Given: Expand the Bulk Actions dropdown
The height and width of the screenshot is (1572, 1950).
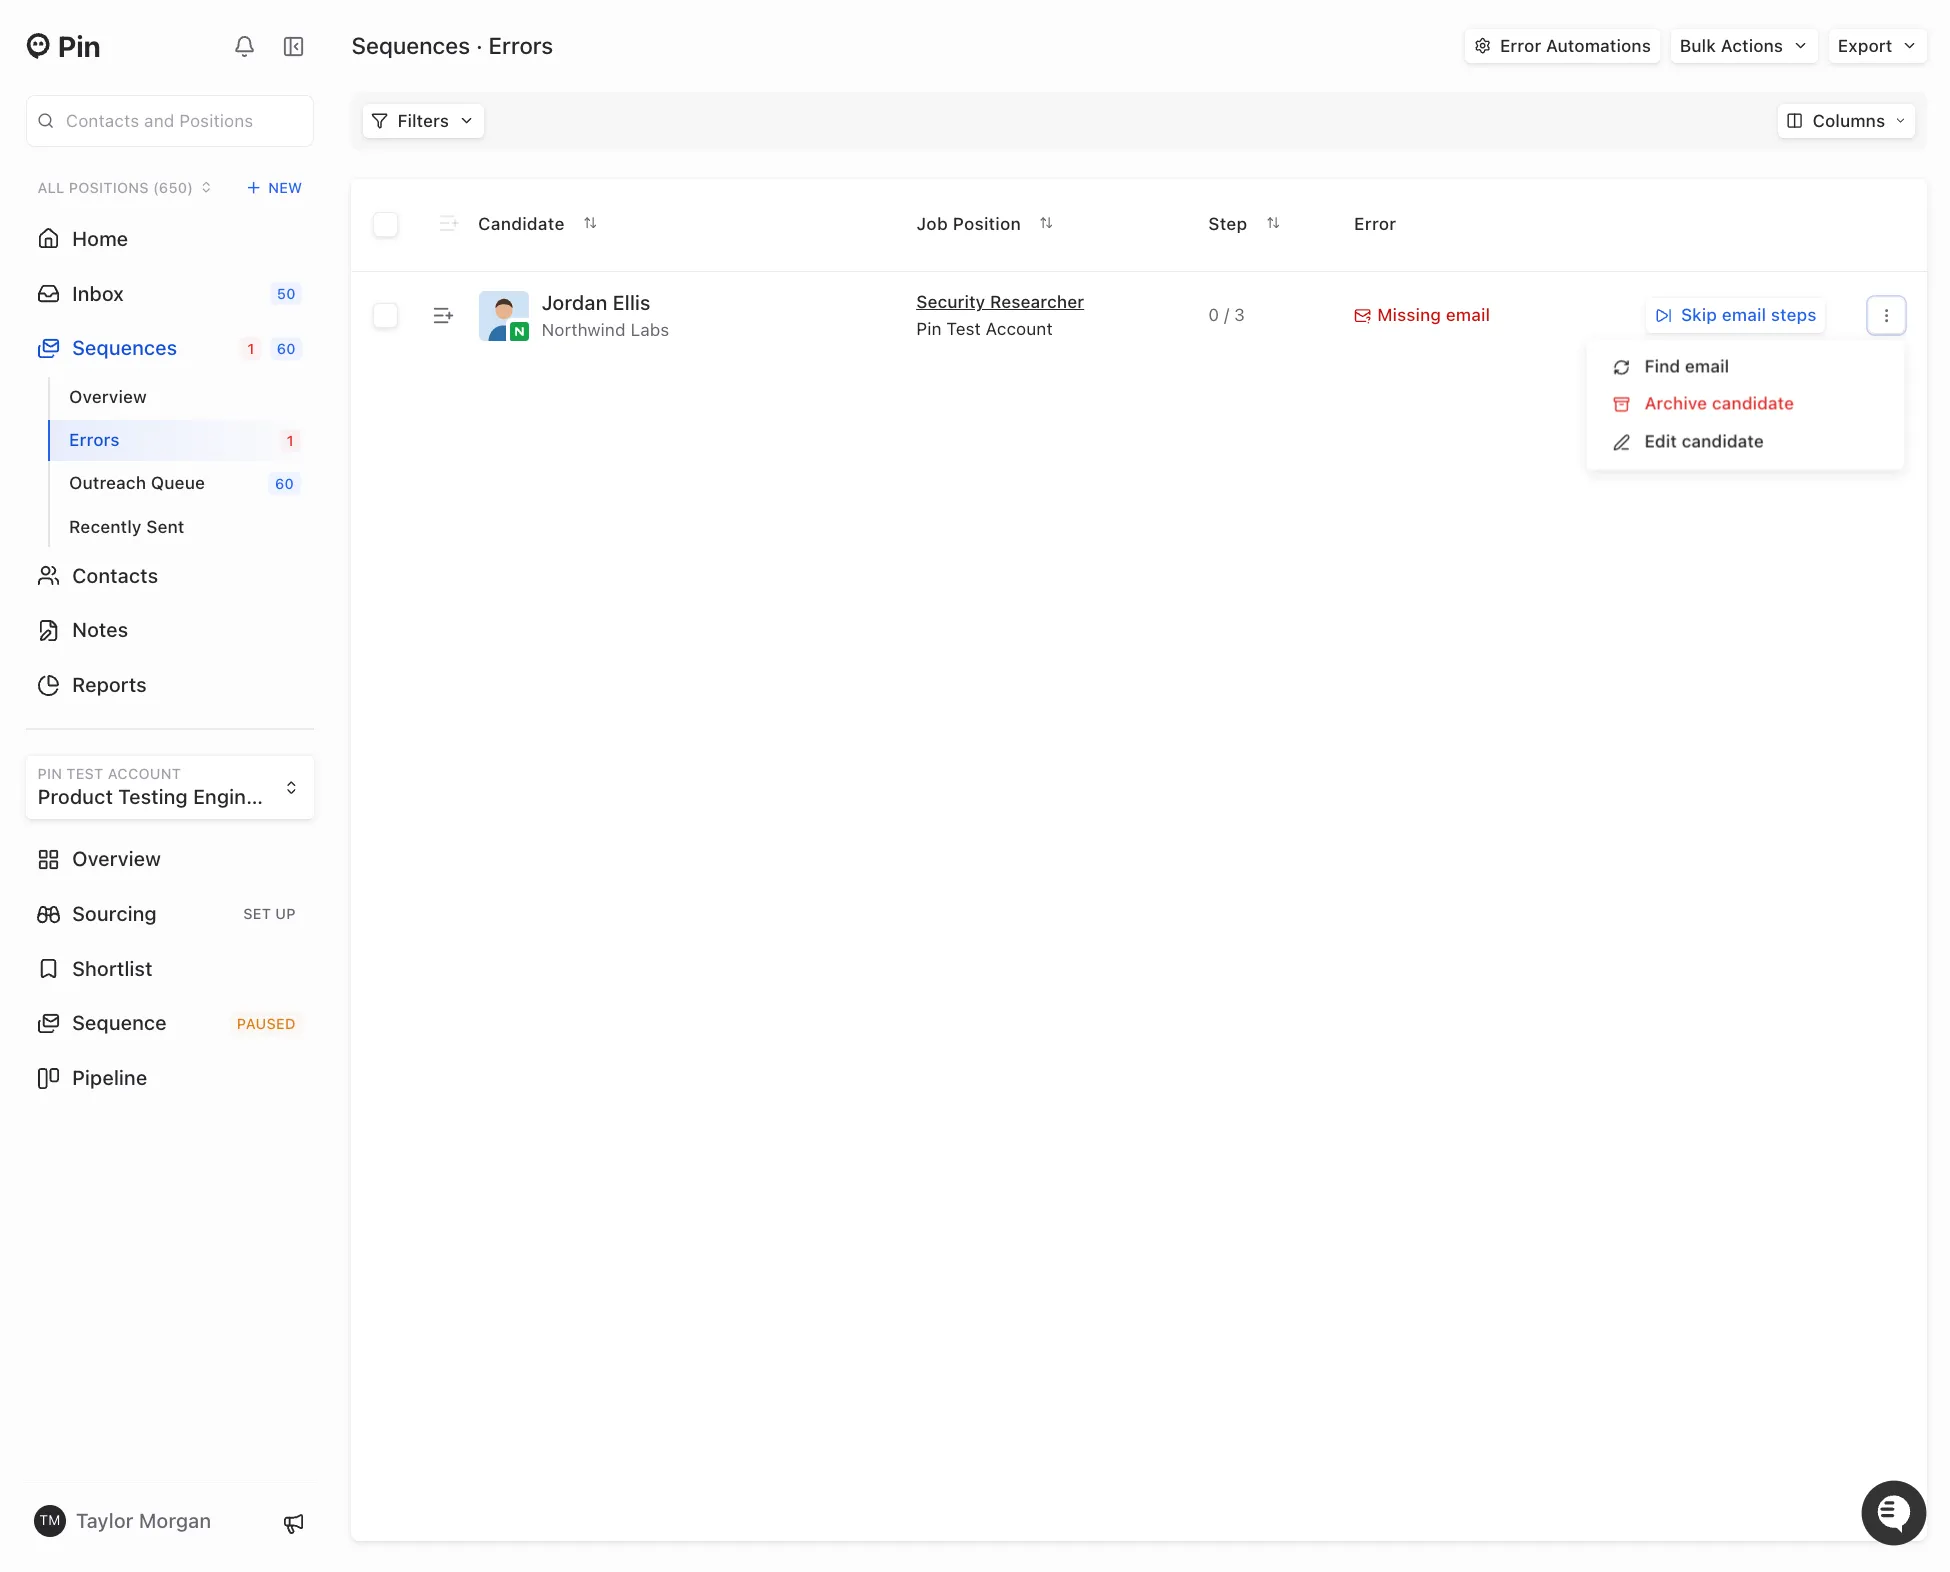Looking at the screenshot, I should (1743, 46).
